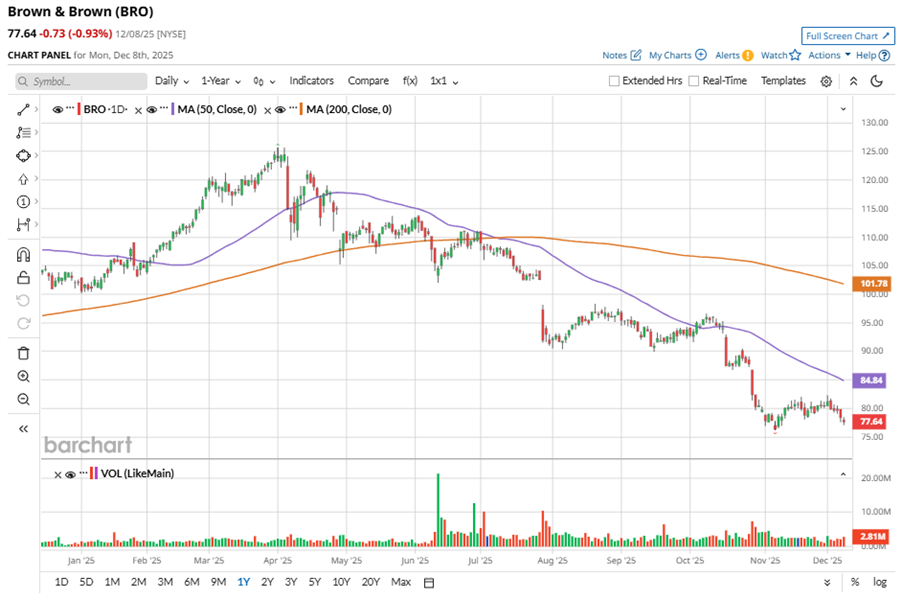Collapse the volume pane chevron
This screenshot has width=902, height=599.
[843, 475]
